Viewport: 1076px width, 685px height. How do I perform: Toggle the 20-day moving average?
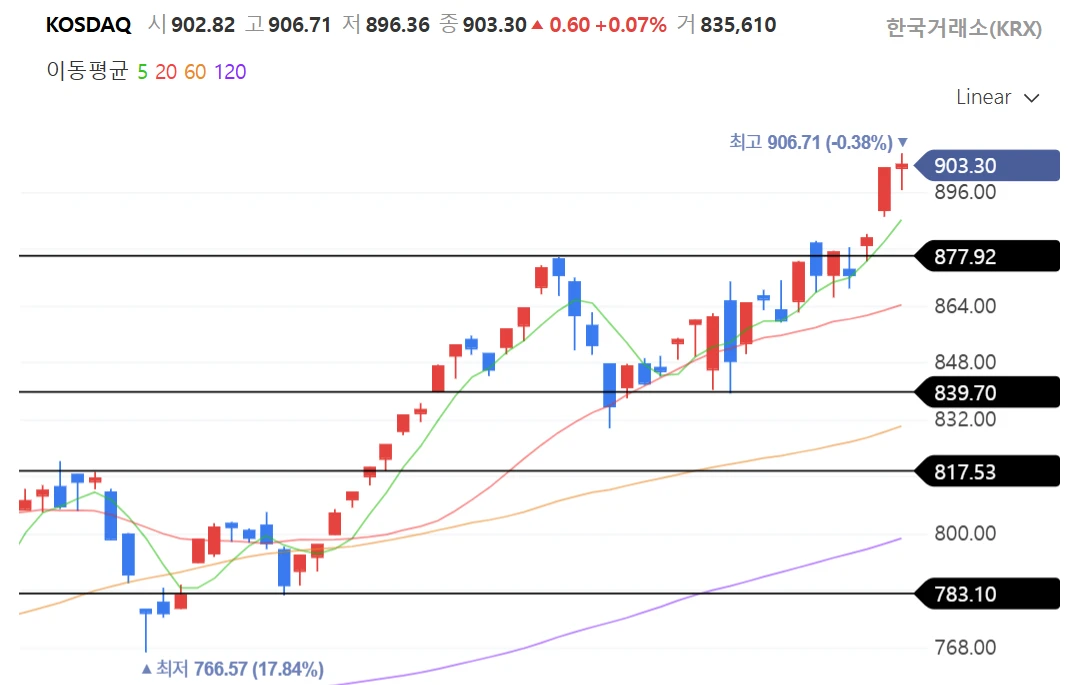point(167,71)
